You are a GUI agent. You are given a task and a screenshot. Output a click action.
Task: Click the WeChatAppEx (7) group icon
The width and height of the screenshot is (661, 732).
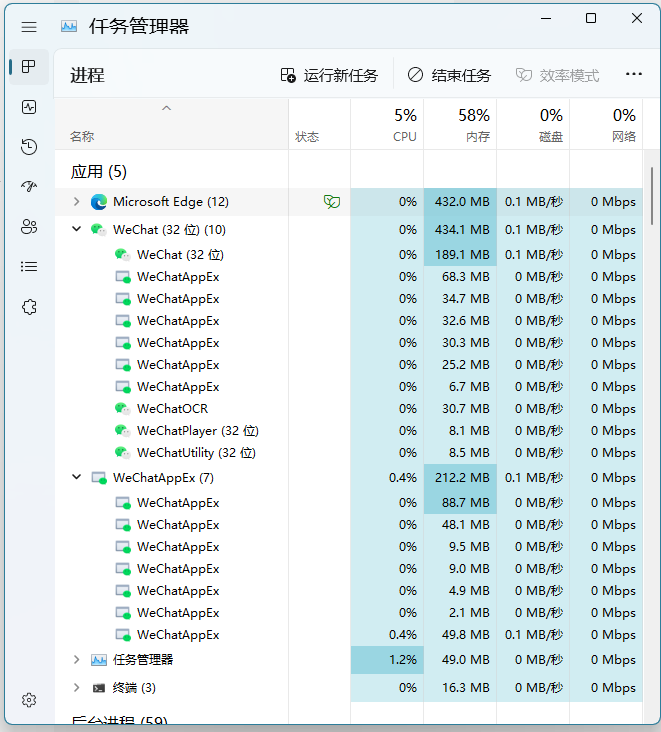(99, 478)
